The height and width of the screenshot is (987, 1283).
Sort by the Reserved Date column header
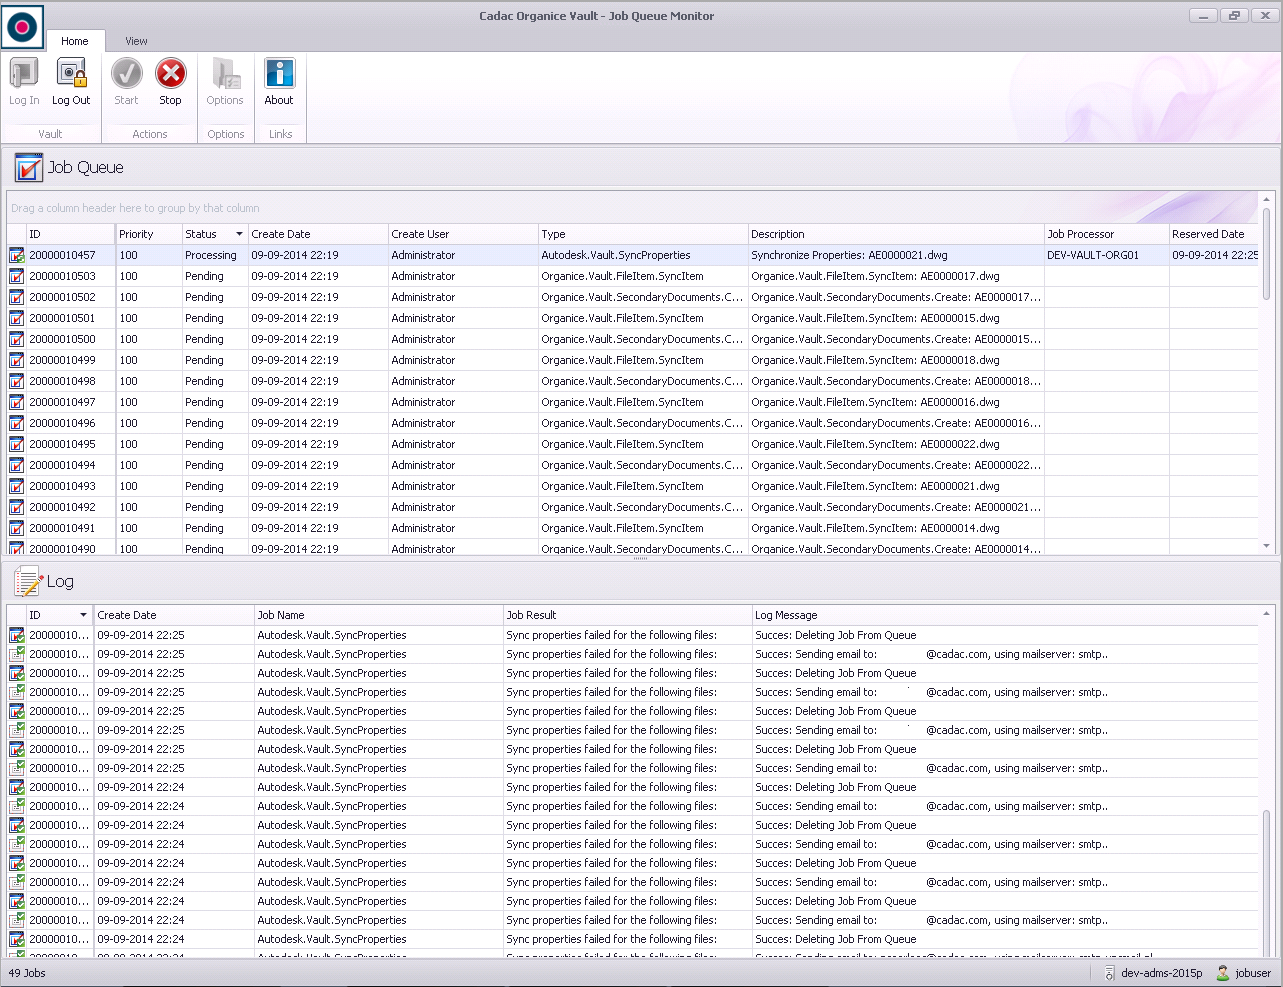pos(1214,234)
